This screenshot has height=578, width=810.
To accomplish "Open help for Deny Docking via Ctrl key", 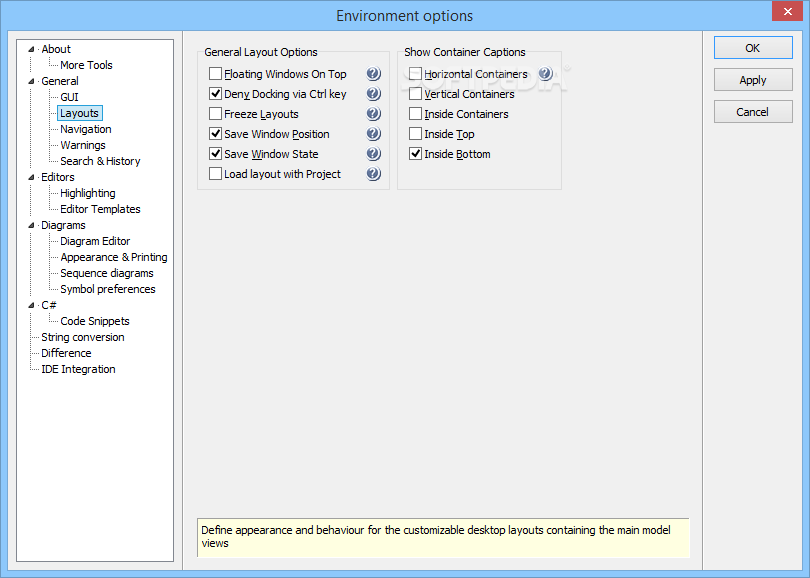I will click(373, 94).
